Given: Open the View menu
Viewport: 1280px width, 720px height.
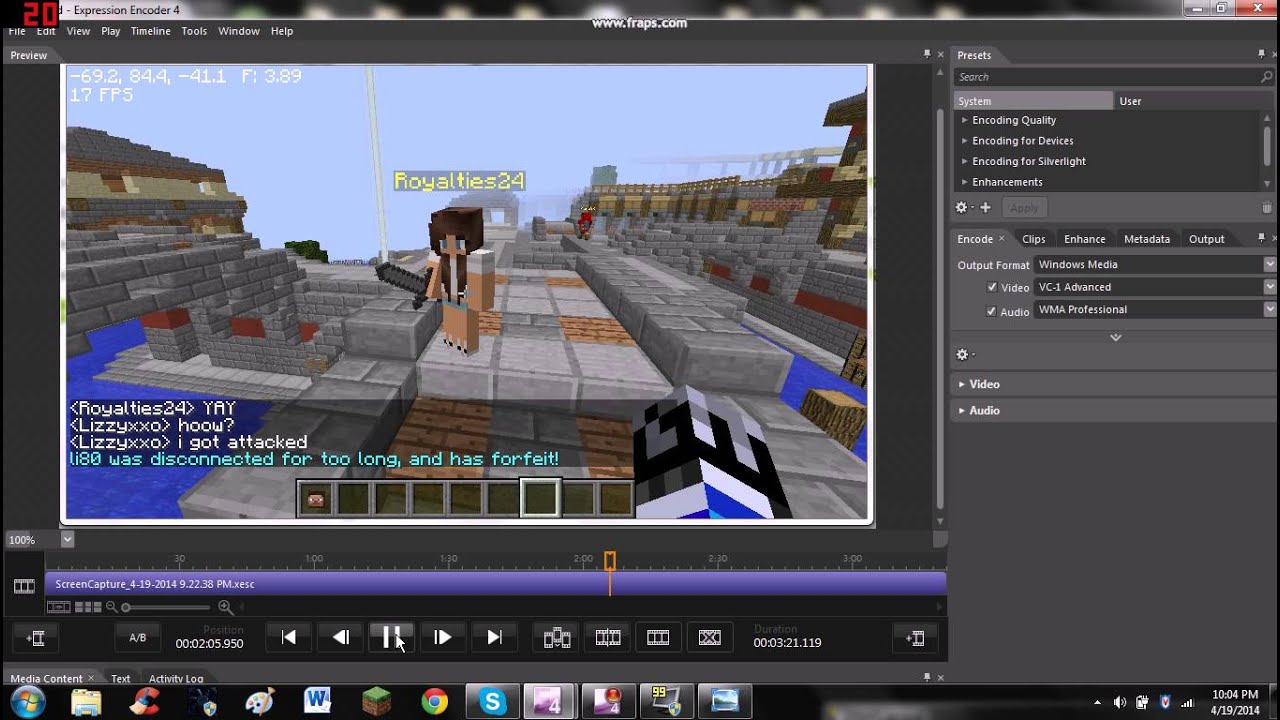Looking at the screenshot, I should 78,31.
